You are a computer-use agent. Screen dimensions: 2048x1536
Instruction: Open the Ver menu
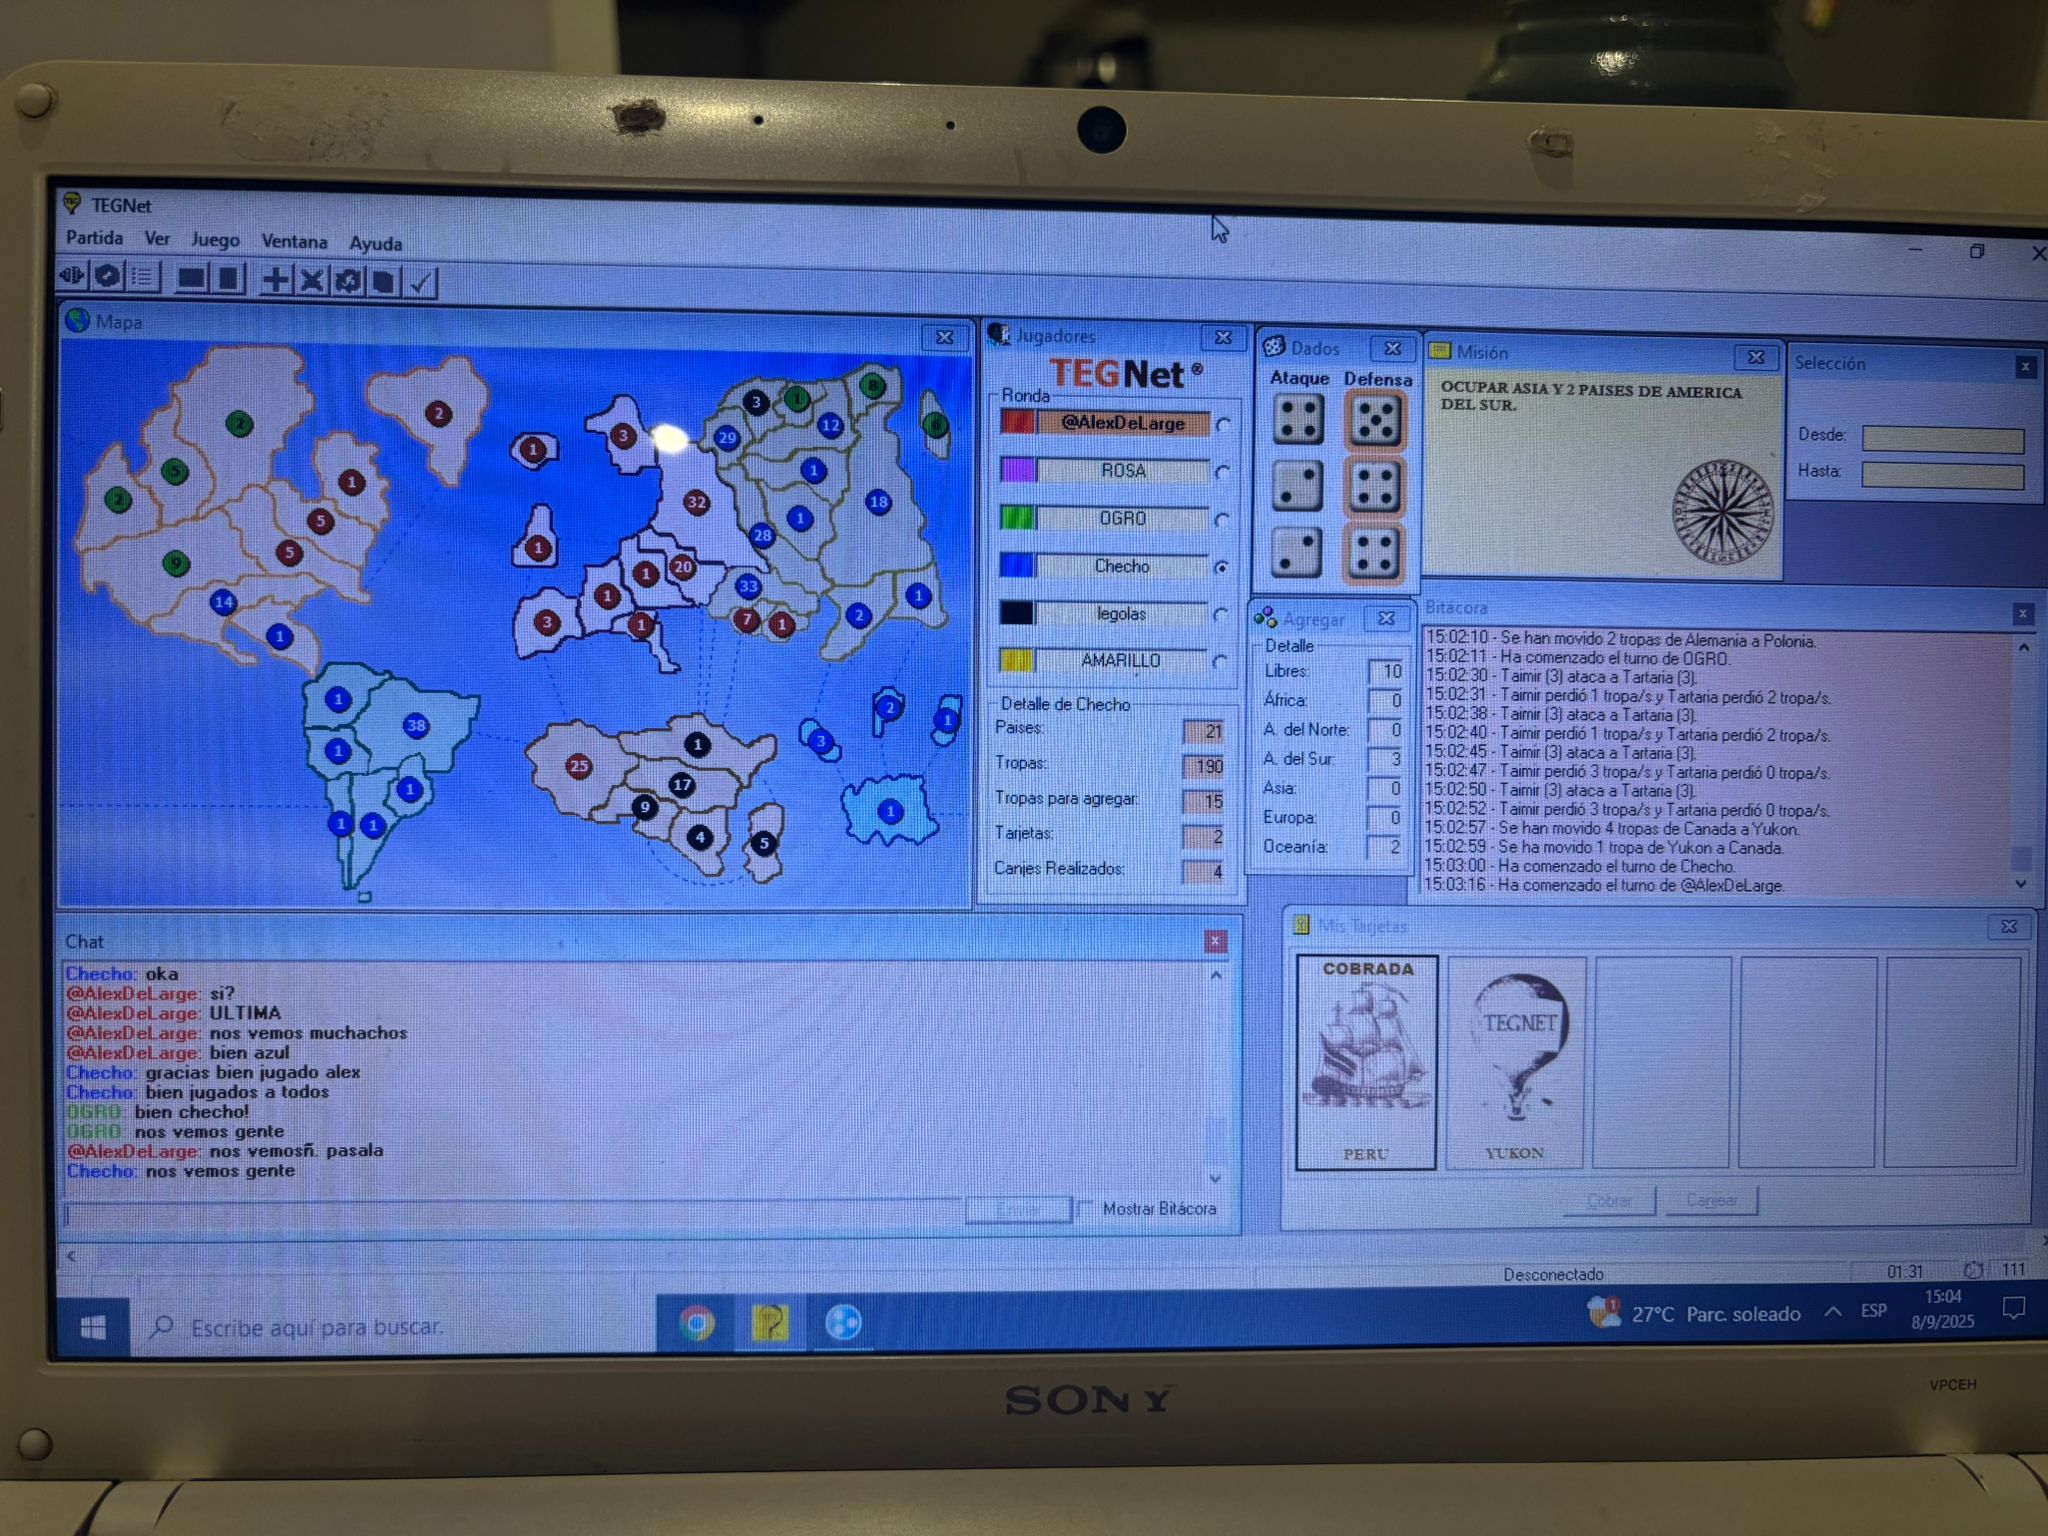click(157, 238)
